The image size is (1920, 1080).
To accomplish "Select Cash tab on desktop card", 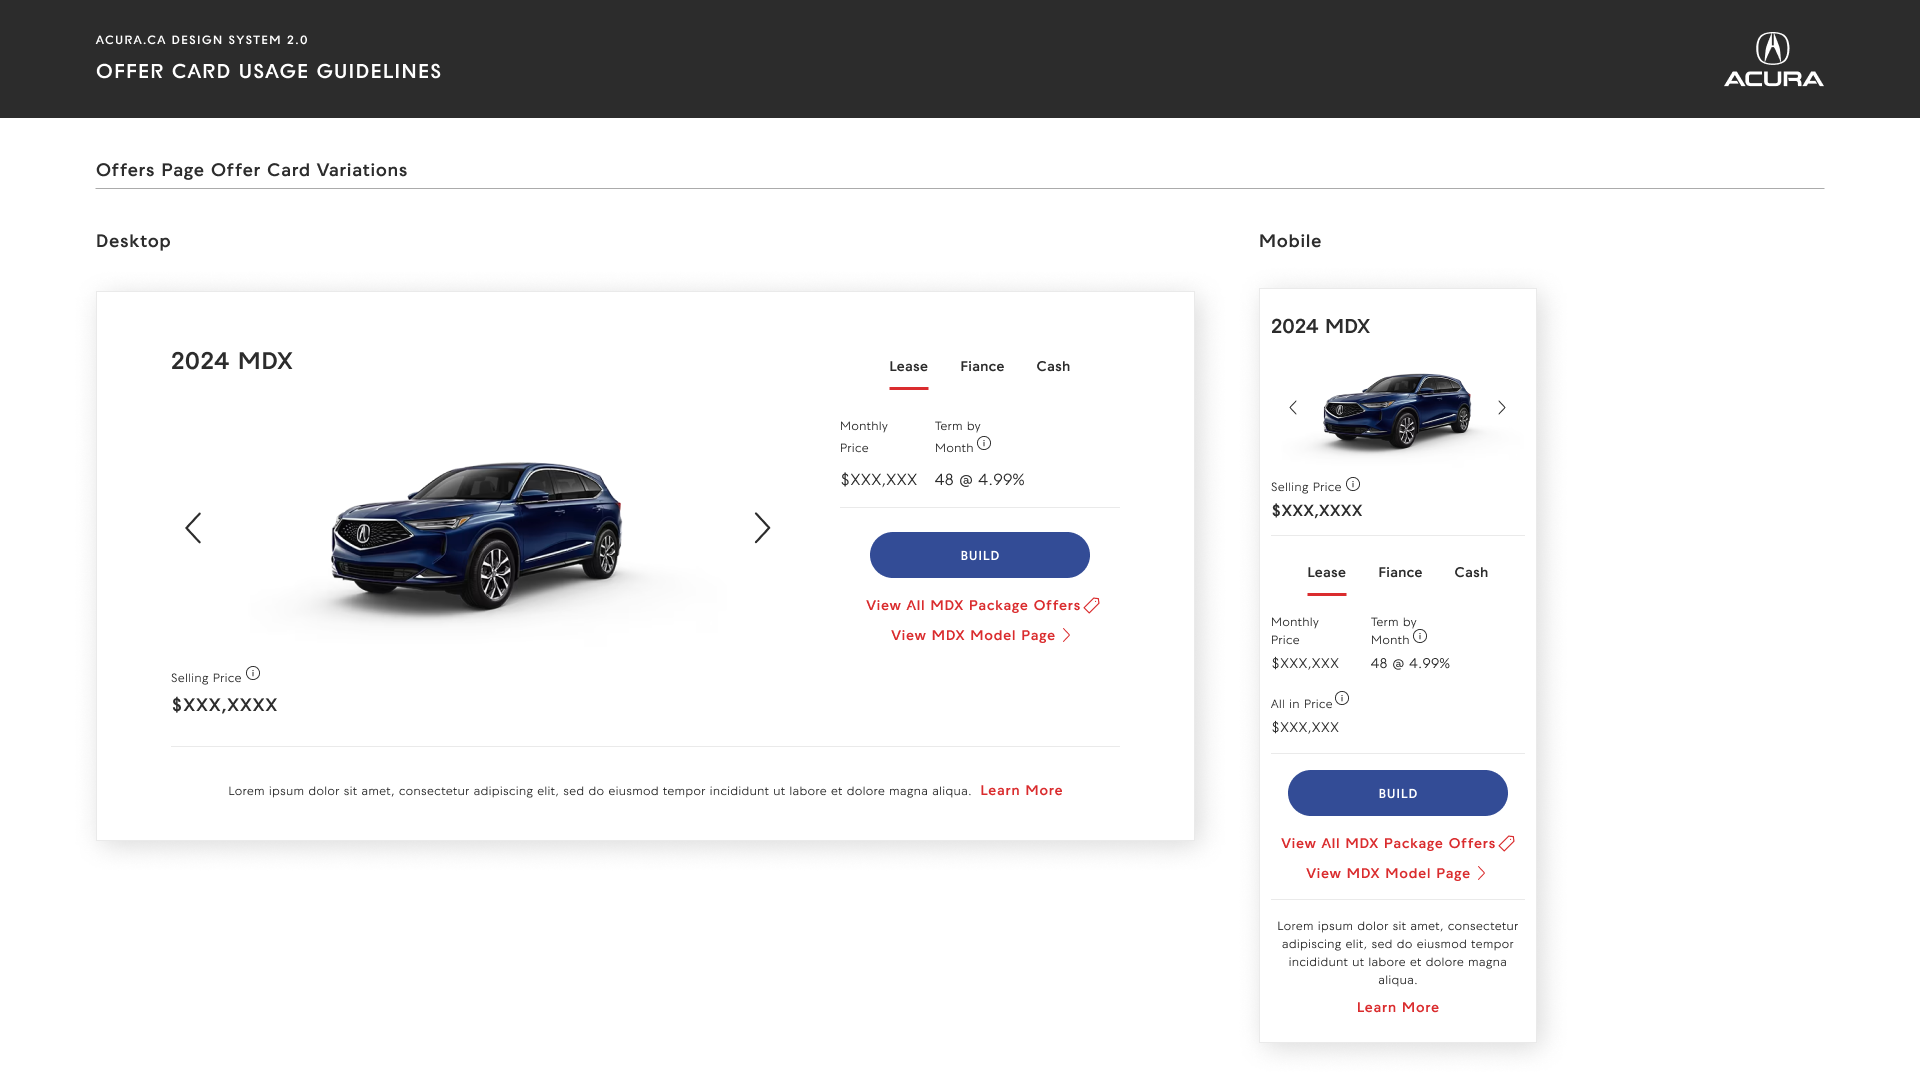I will click(x=1053, y=367).
